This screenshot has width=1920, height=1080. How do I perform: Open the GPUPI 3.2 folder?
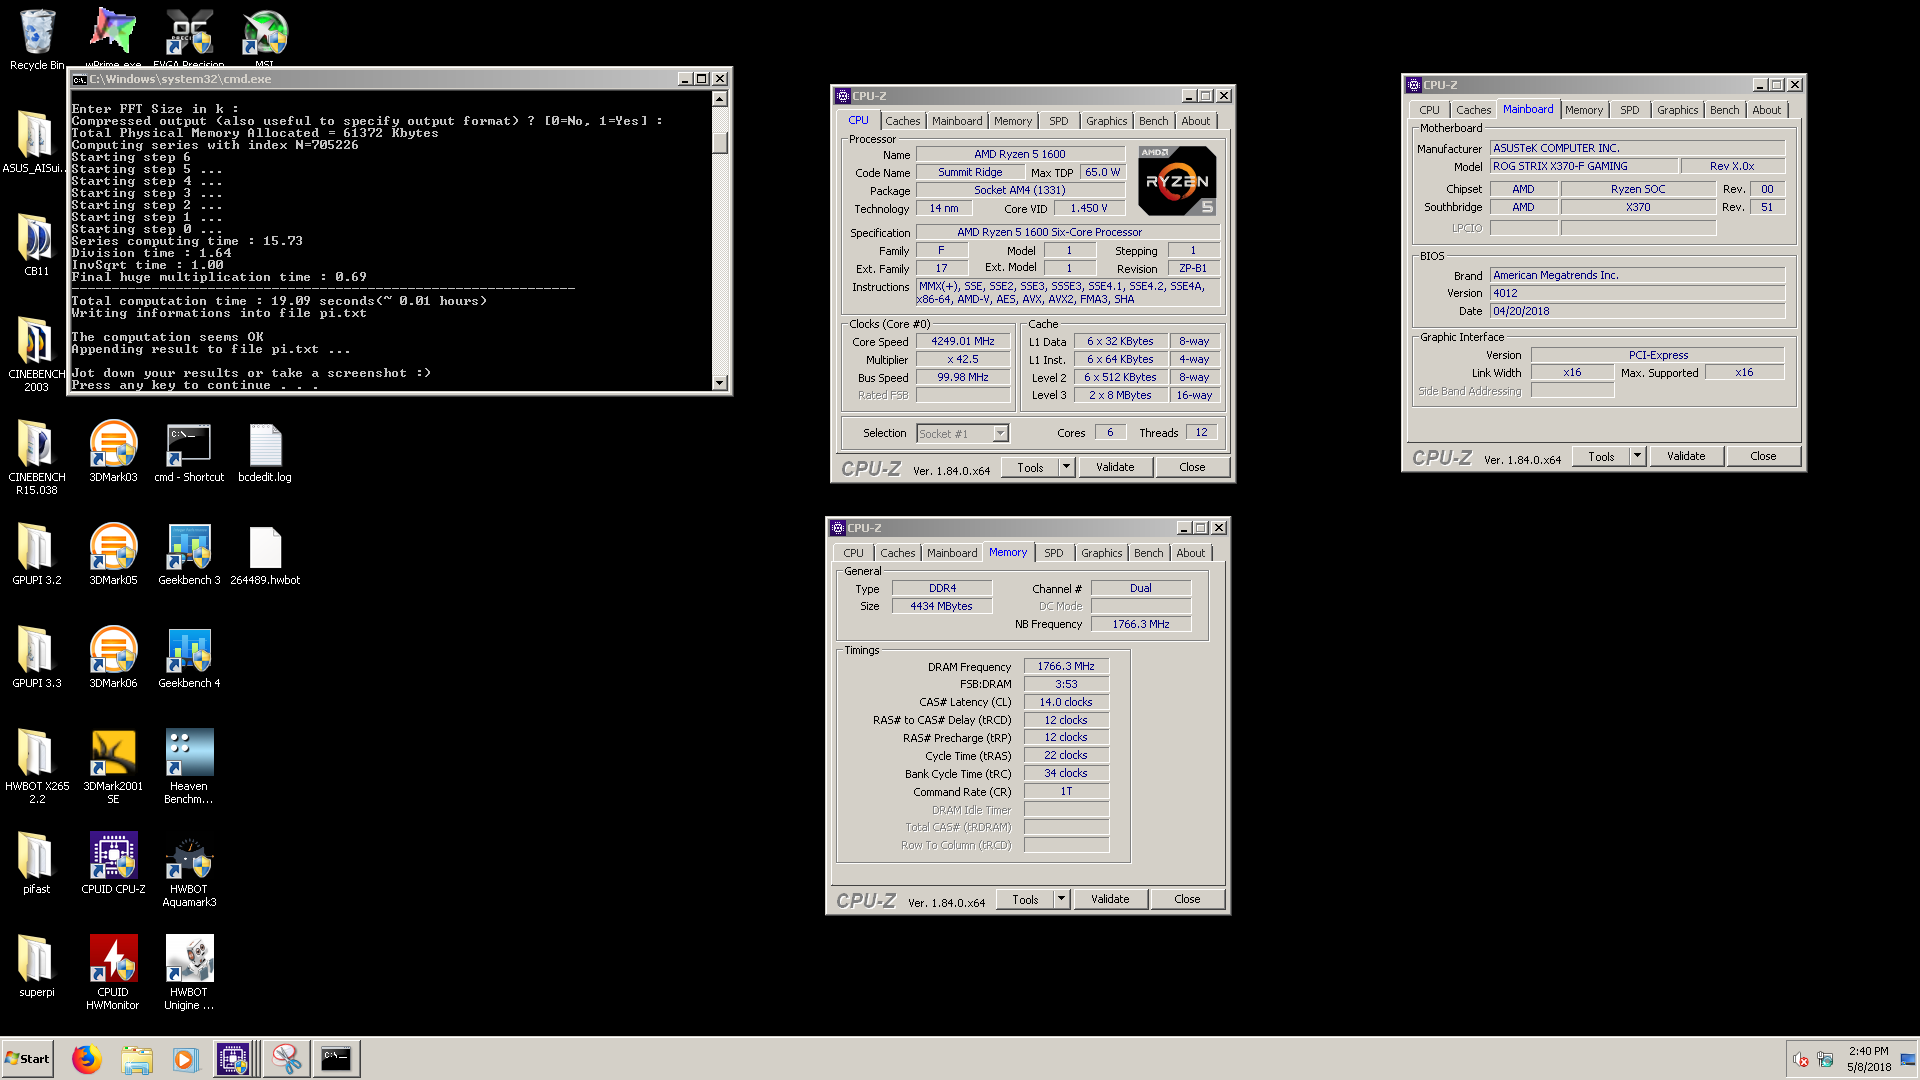point(36,554)
